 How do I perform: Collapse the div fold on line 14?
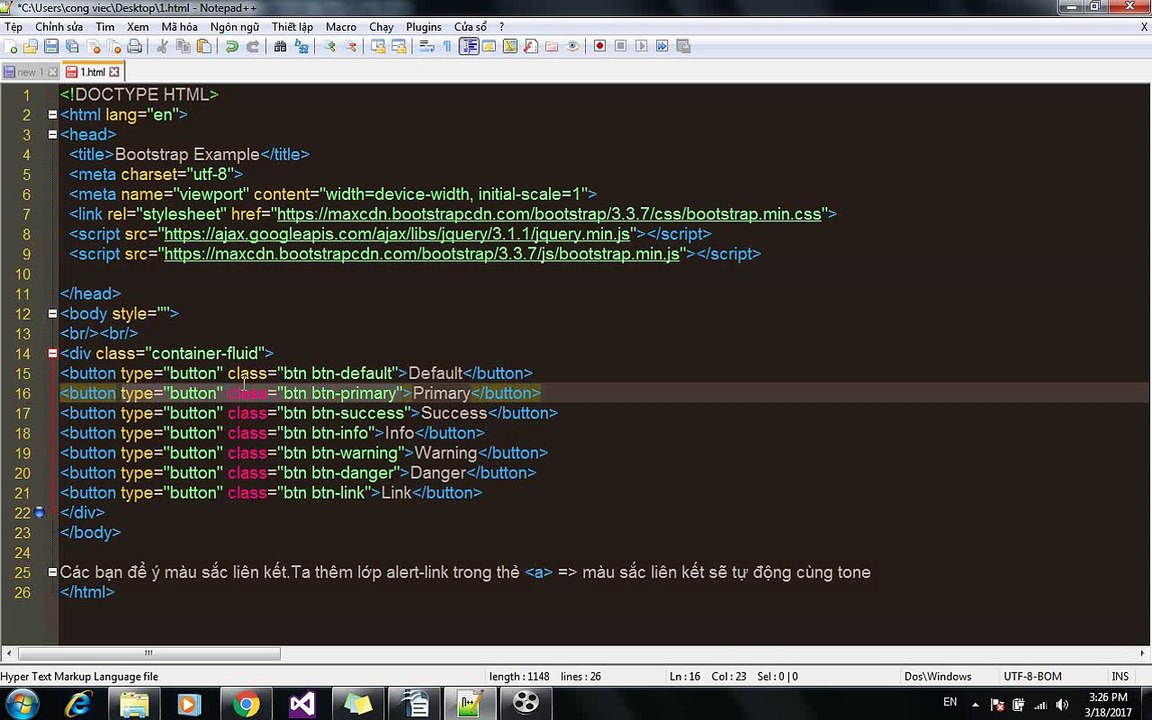[52, 353]
